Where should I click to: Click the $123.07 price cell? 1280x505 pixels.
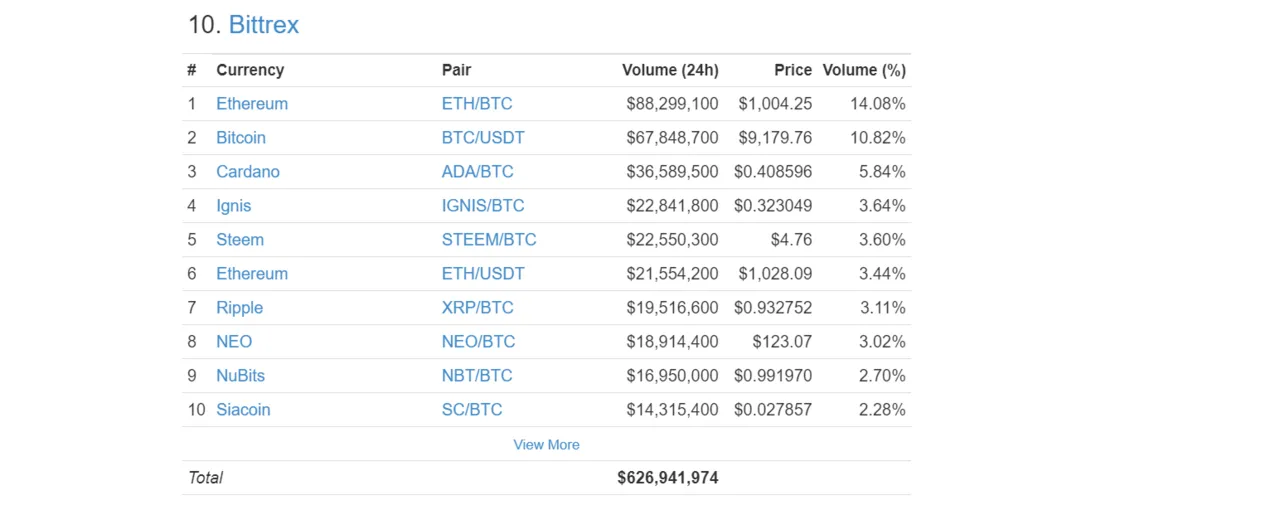point(782,342)
